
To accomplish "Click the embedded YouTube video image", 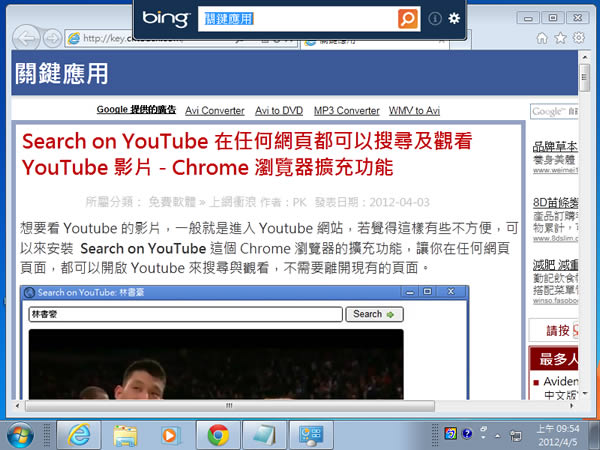I will click(x=216, y=364).
